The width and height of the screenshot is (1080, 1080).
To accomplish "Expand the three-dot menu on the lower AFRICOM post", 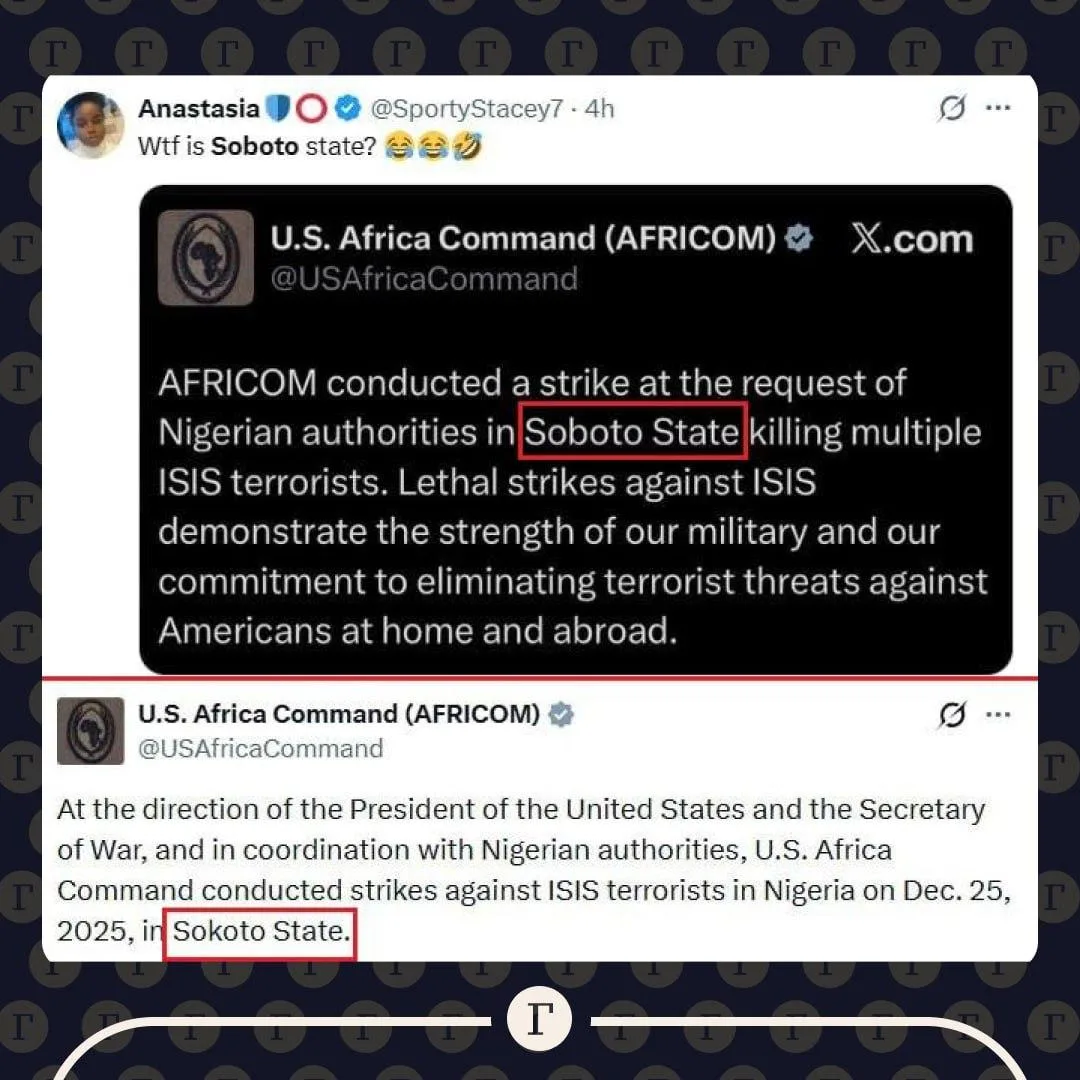I will coord(998,715).
